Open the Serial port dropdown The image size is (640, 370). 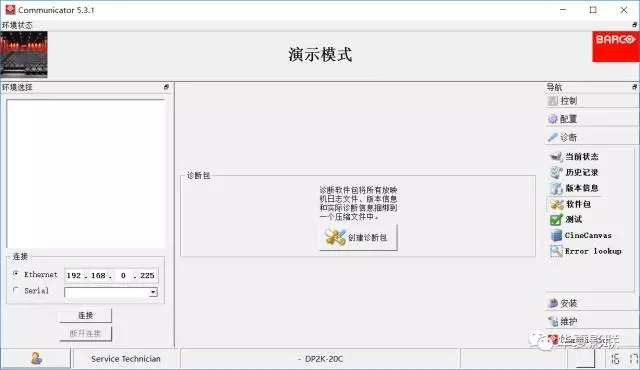point(153,292)
